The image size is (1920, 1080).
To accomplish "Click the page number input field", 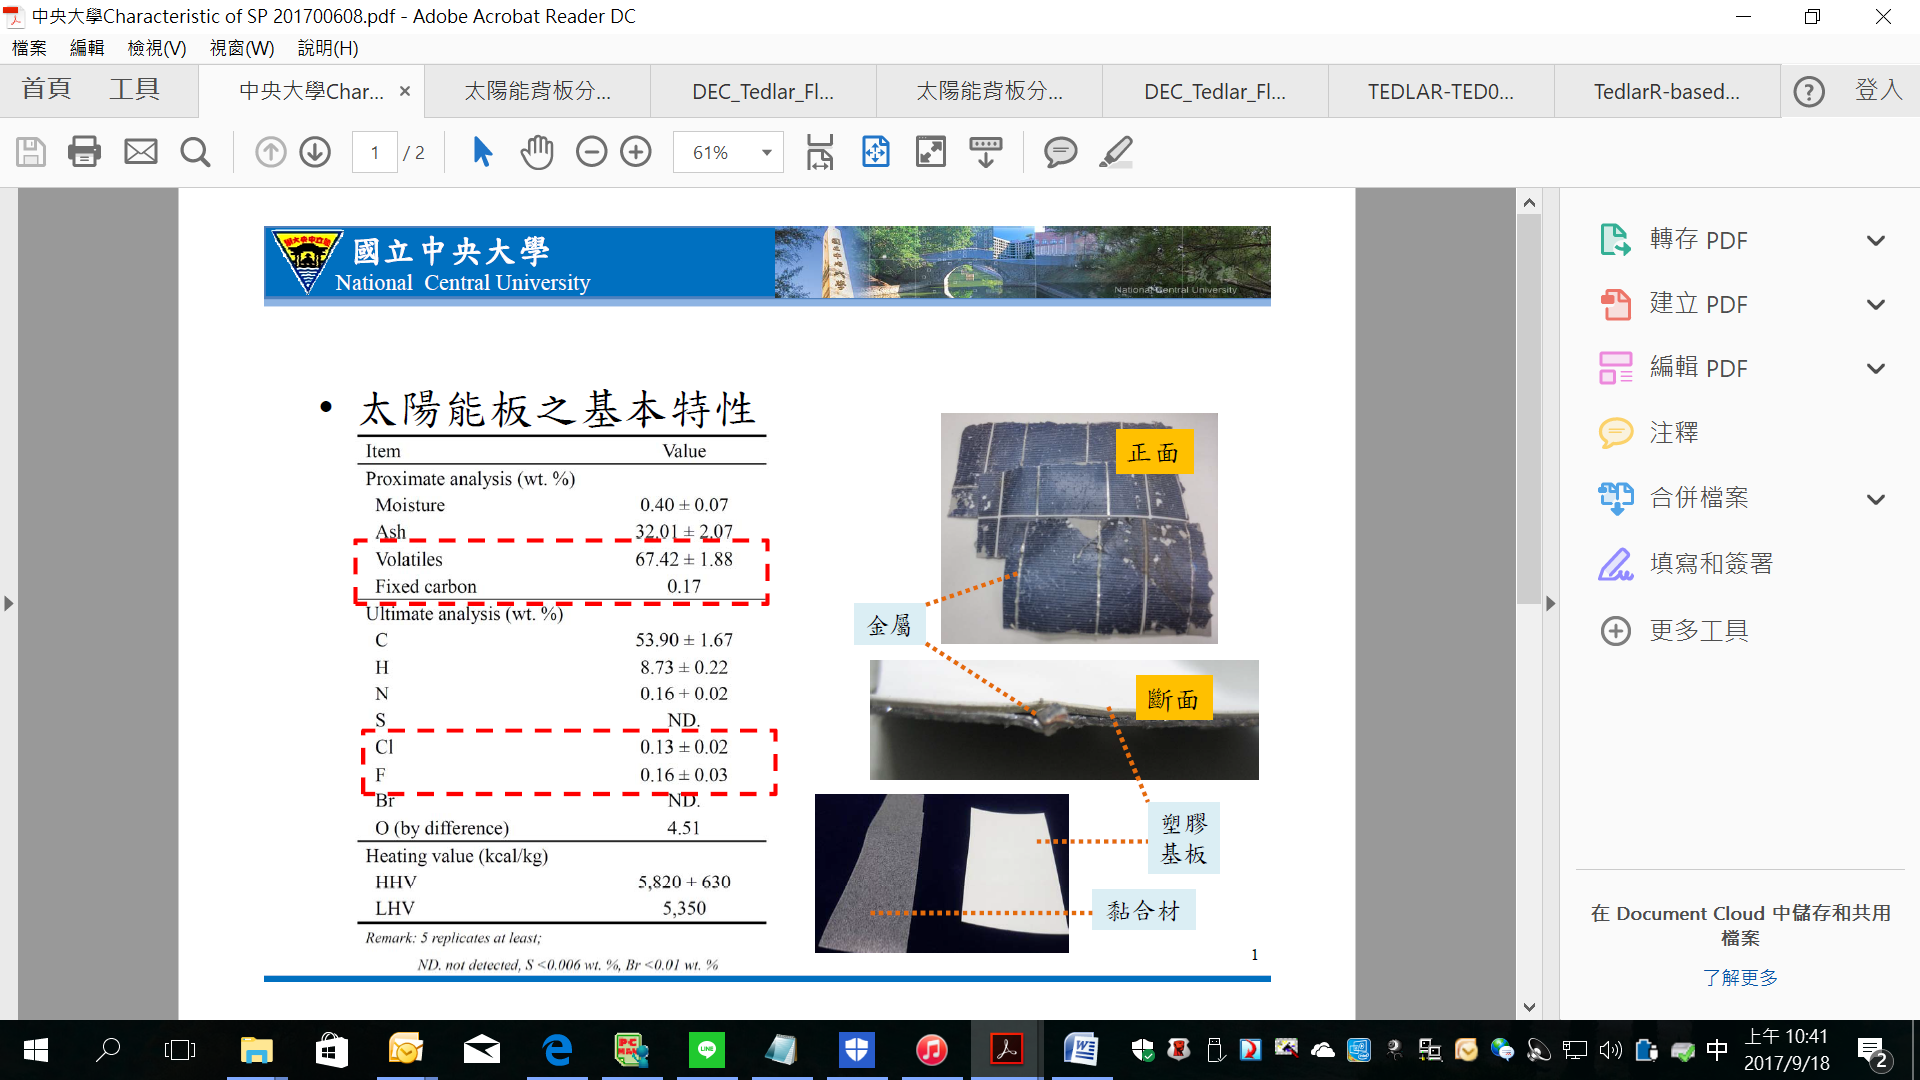I will click(375, 152).
